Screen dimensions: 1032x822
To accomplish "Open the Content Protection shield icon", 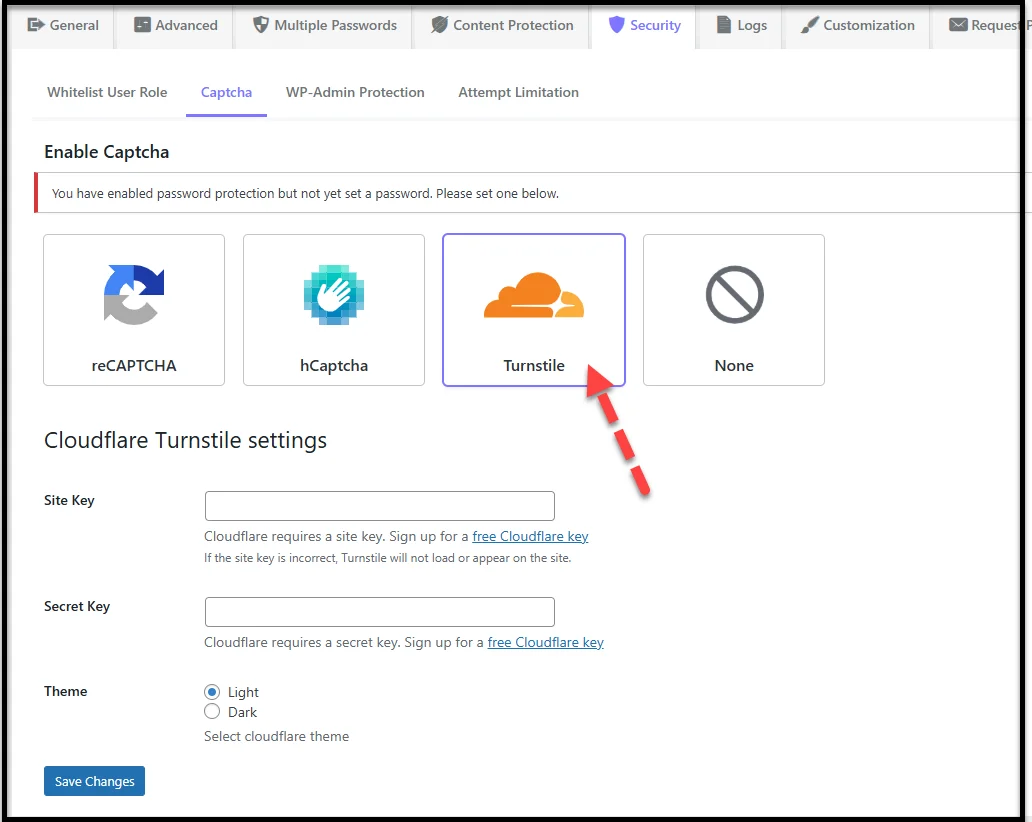I will coord(437,25).
